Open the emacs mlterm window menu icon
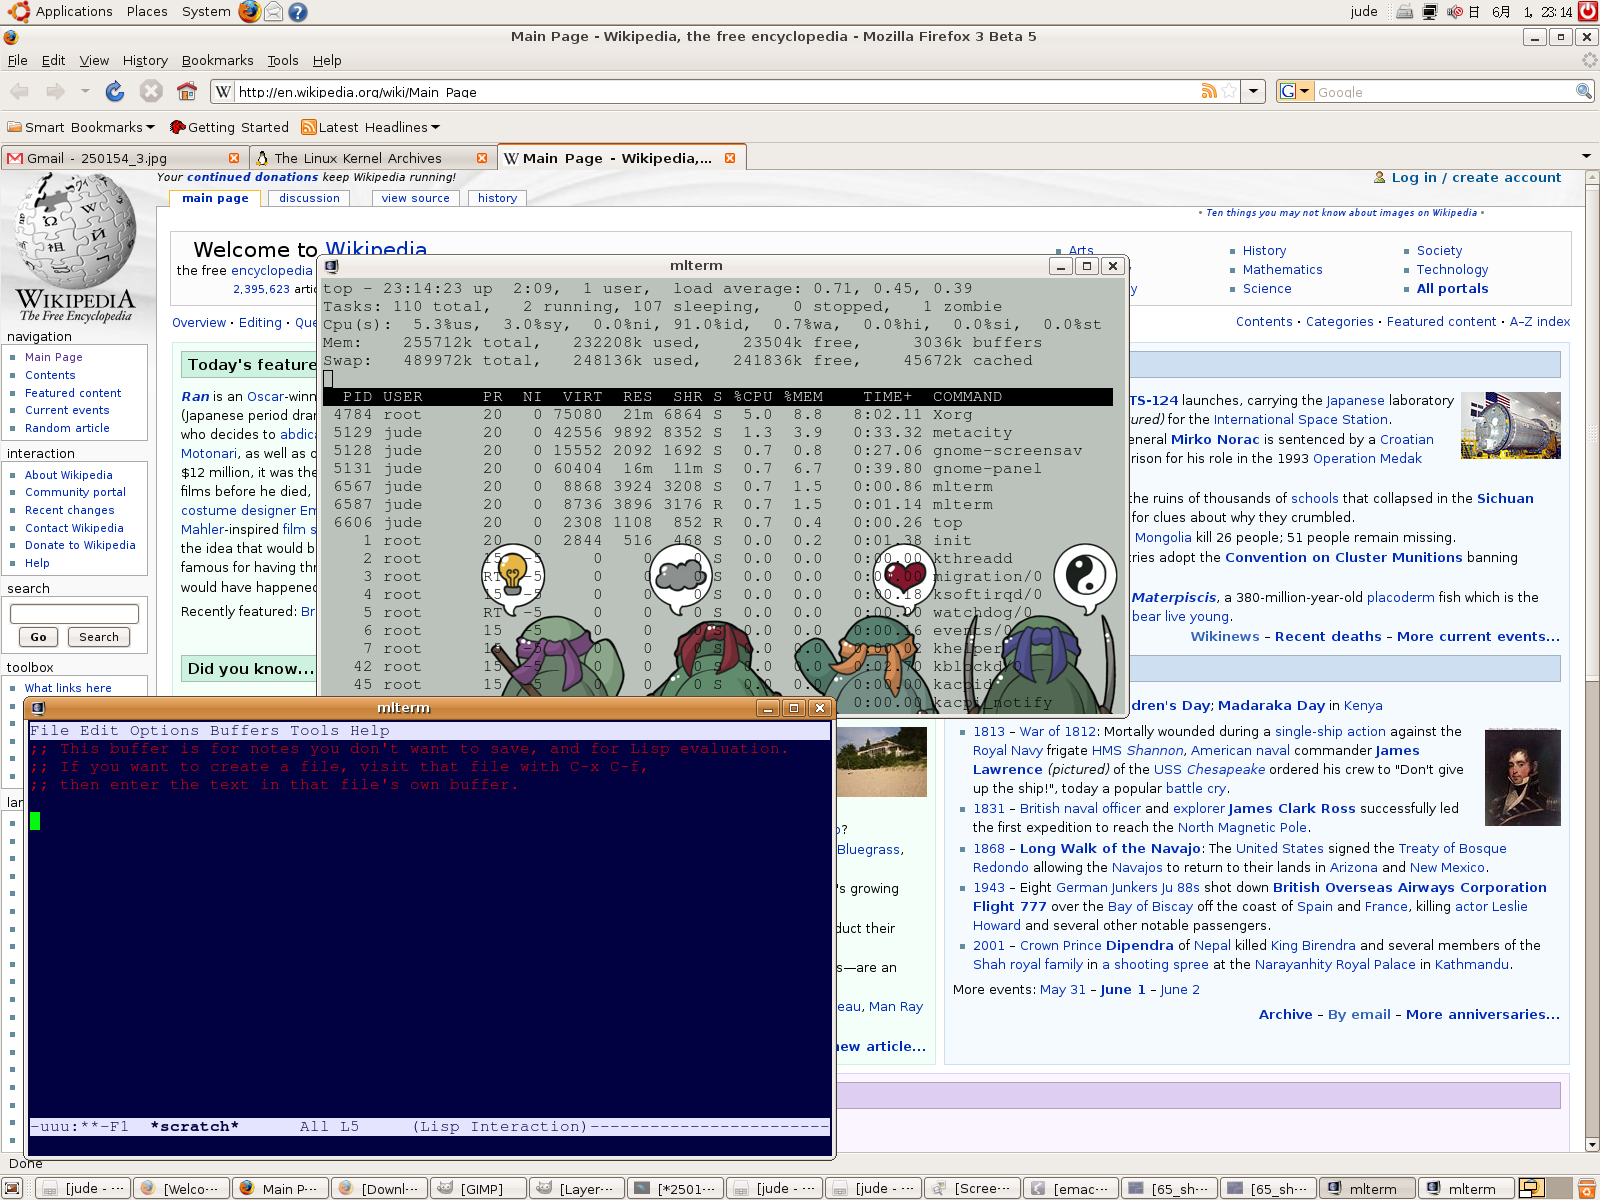The image size is (1600, 1200). (38, 708)
